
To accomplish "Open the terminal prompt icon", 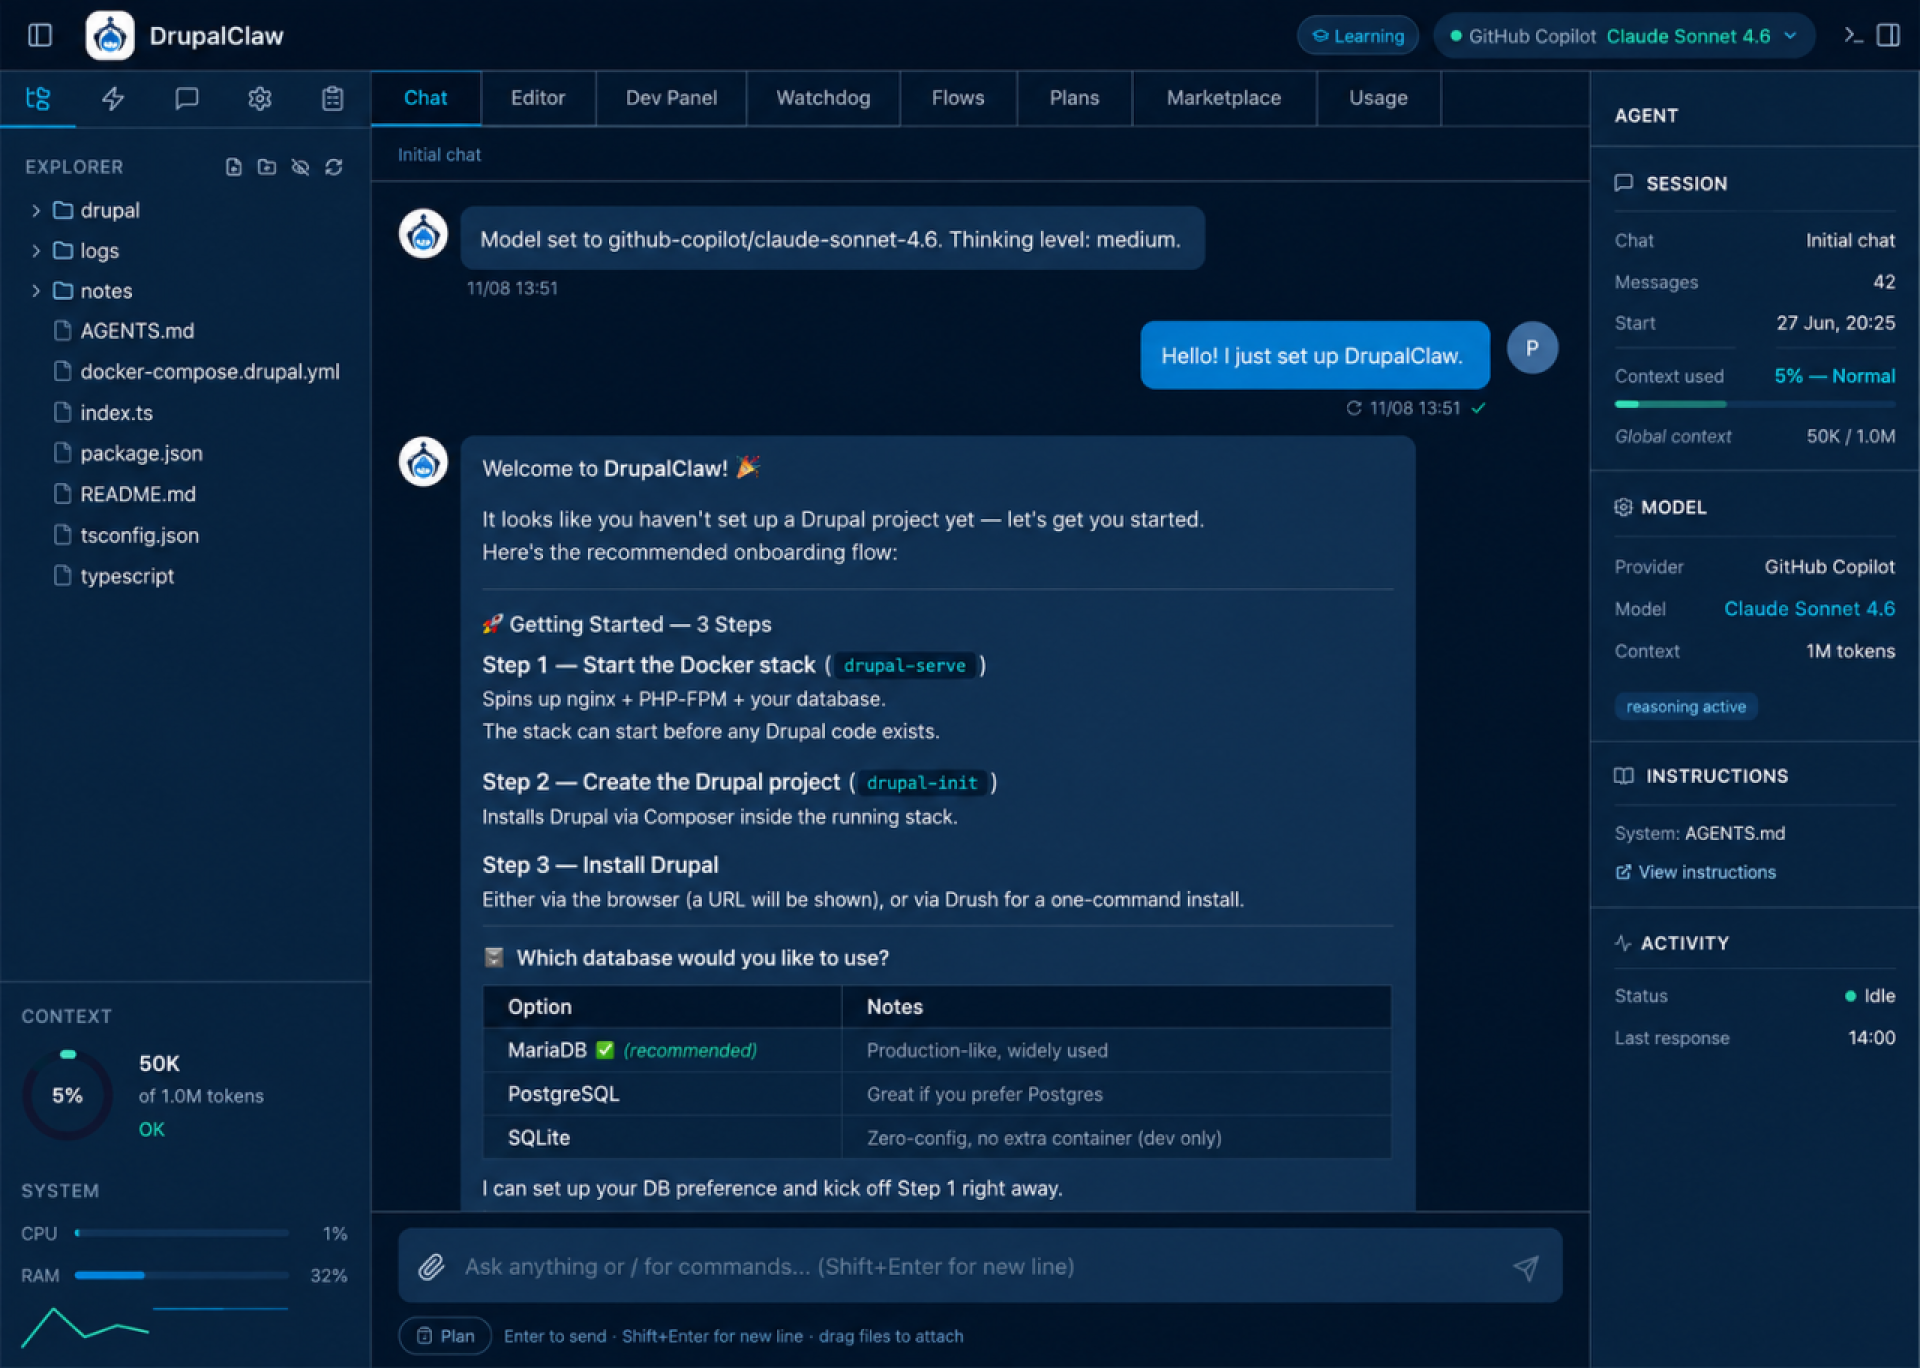I will (x=1853, y=36).
